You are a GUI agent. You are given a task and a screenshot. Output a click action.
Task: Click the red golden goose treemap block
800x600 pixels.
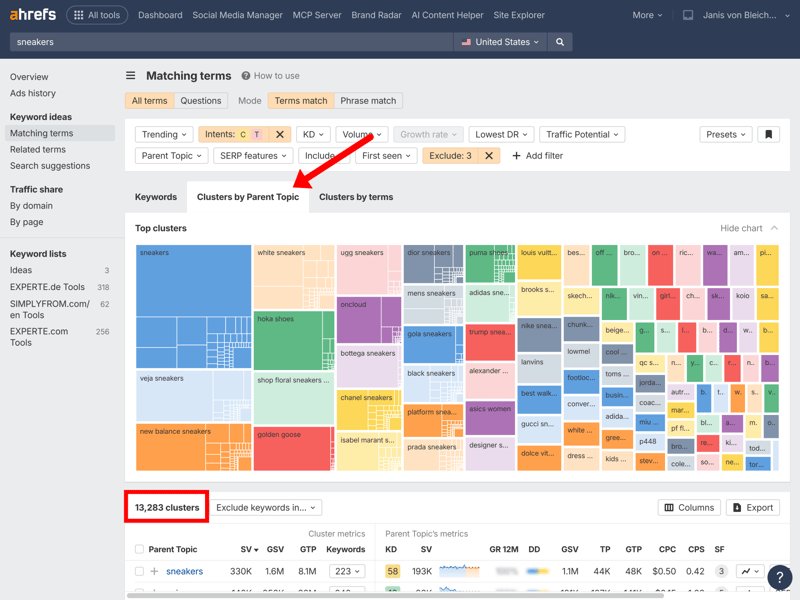[293, 448]
